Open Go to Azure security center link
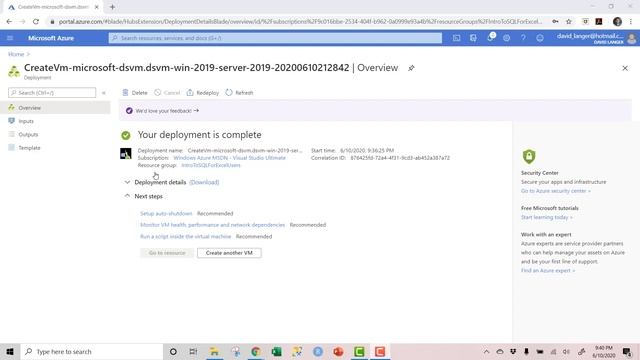Screen dimensions: 640x360 tap(556, 191)
